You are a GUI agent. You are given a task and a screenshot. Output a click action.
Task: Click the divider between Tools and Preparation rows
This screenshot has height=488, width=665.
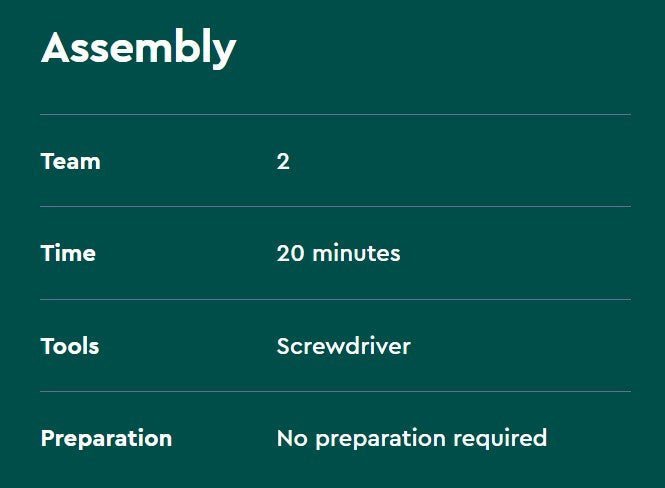coord(335,391)
